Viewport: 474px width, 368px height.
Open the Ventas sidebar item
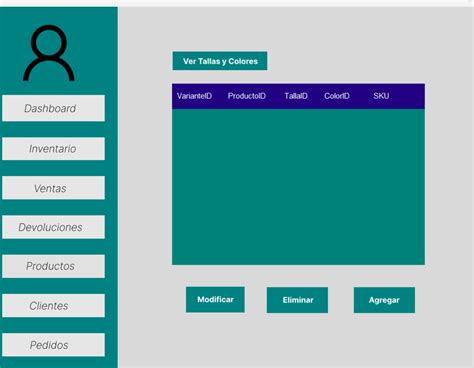[x=53, y=188]
